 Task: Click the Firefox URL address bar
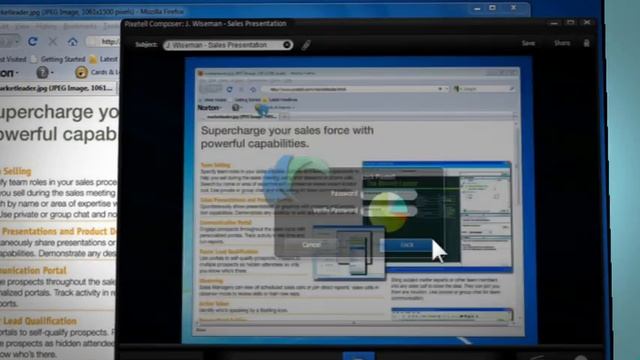[x=104, y=41]
